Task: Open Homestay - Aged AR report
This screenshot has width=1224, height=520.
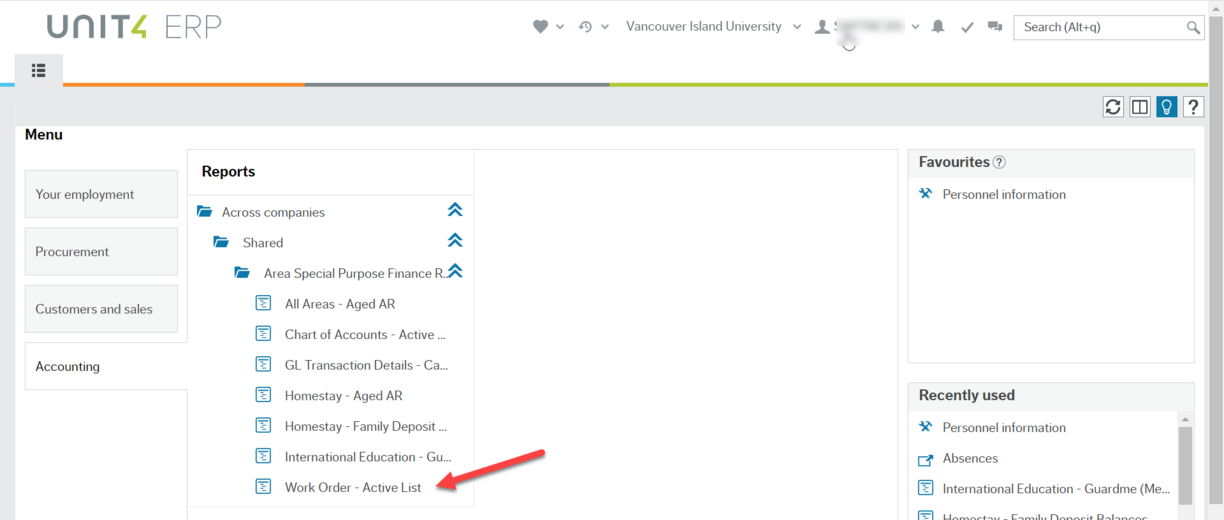Action: click(343, 396)
